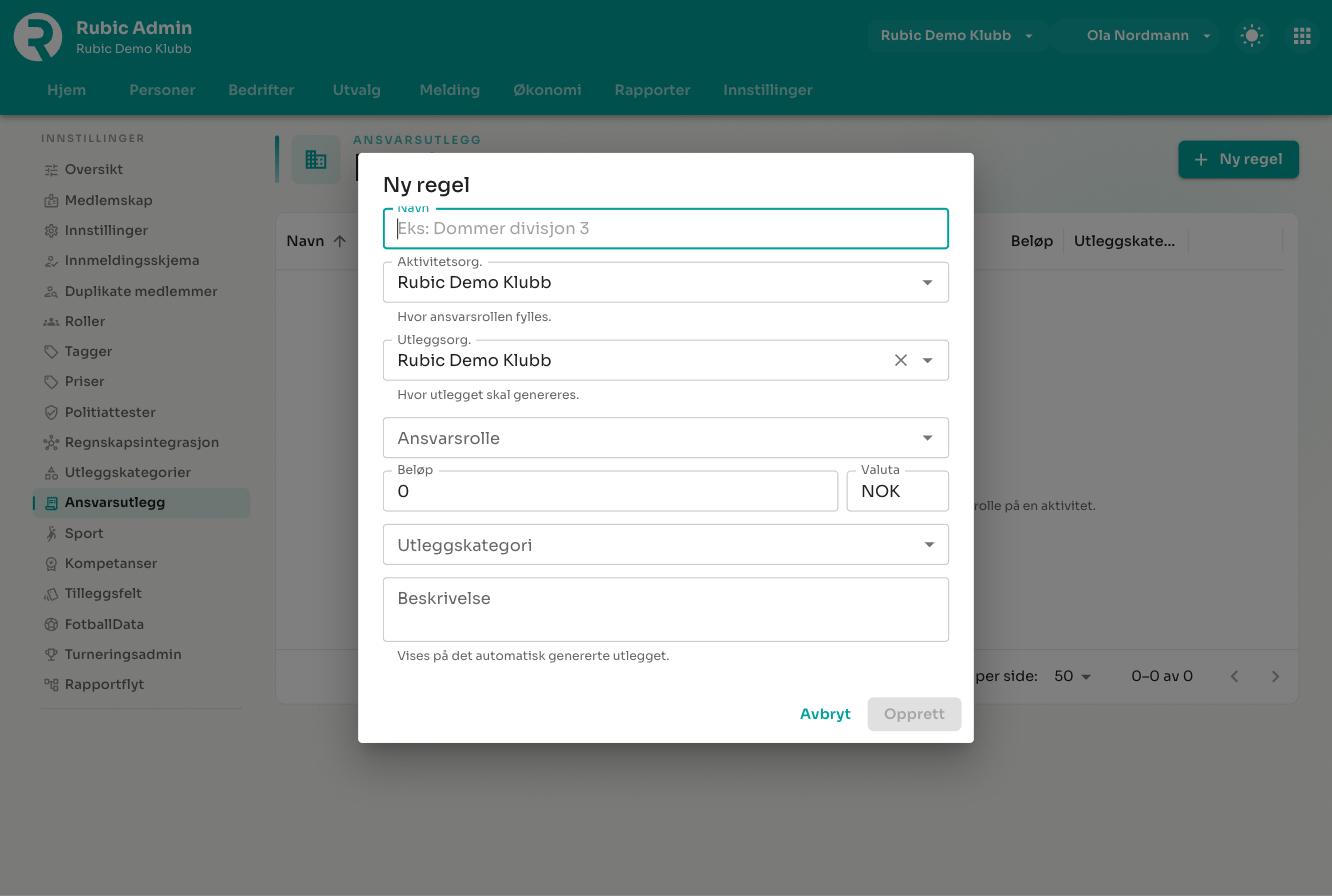Click the Sport running figure icon

tap(51, 534)
